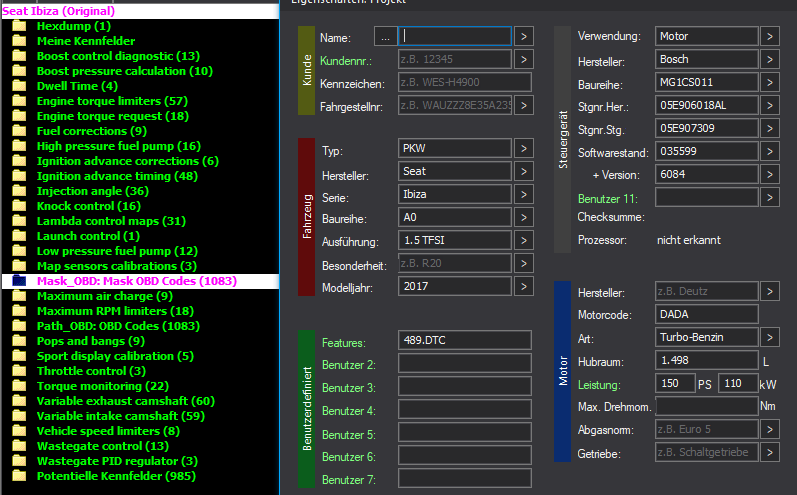Select Variable intake camshaft (59) entry
The width and height of the screenshot is (797, 495).
[121, 416]
